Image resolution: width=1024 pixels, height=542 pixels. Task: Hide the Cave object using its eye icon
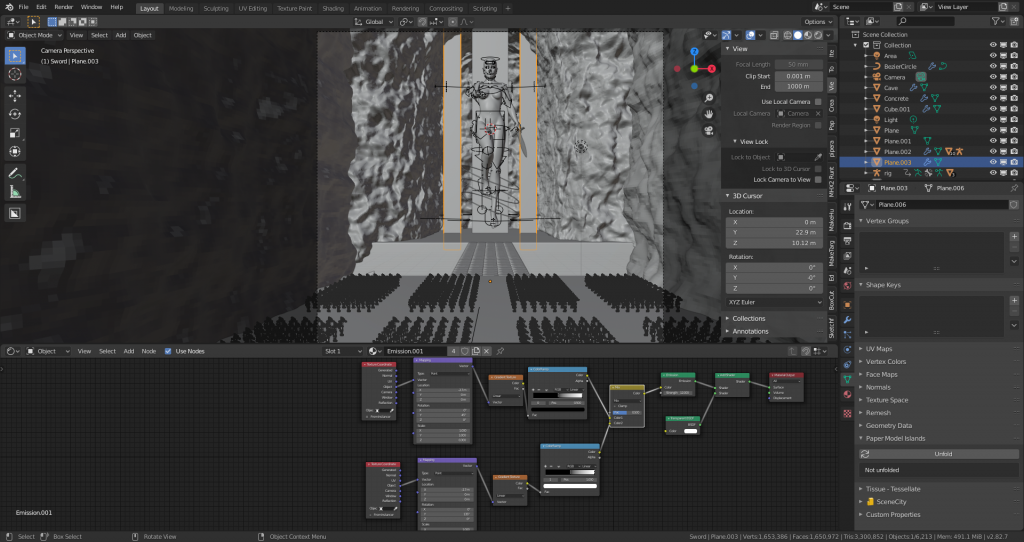click(x=993, y=87)
